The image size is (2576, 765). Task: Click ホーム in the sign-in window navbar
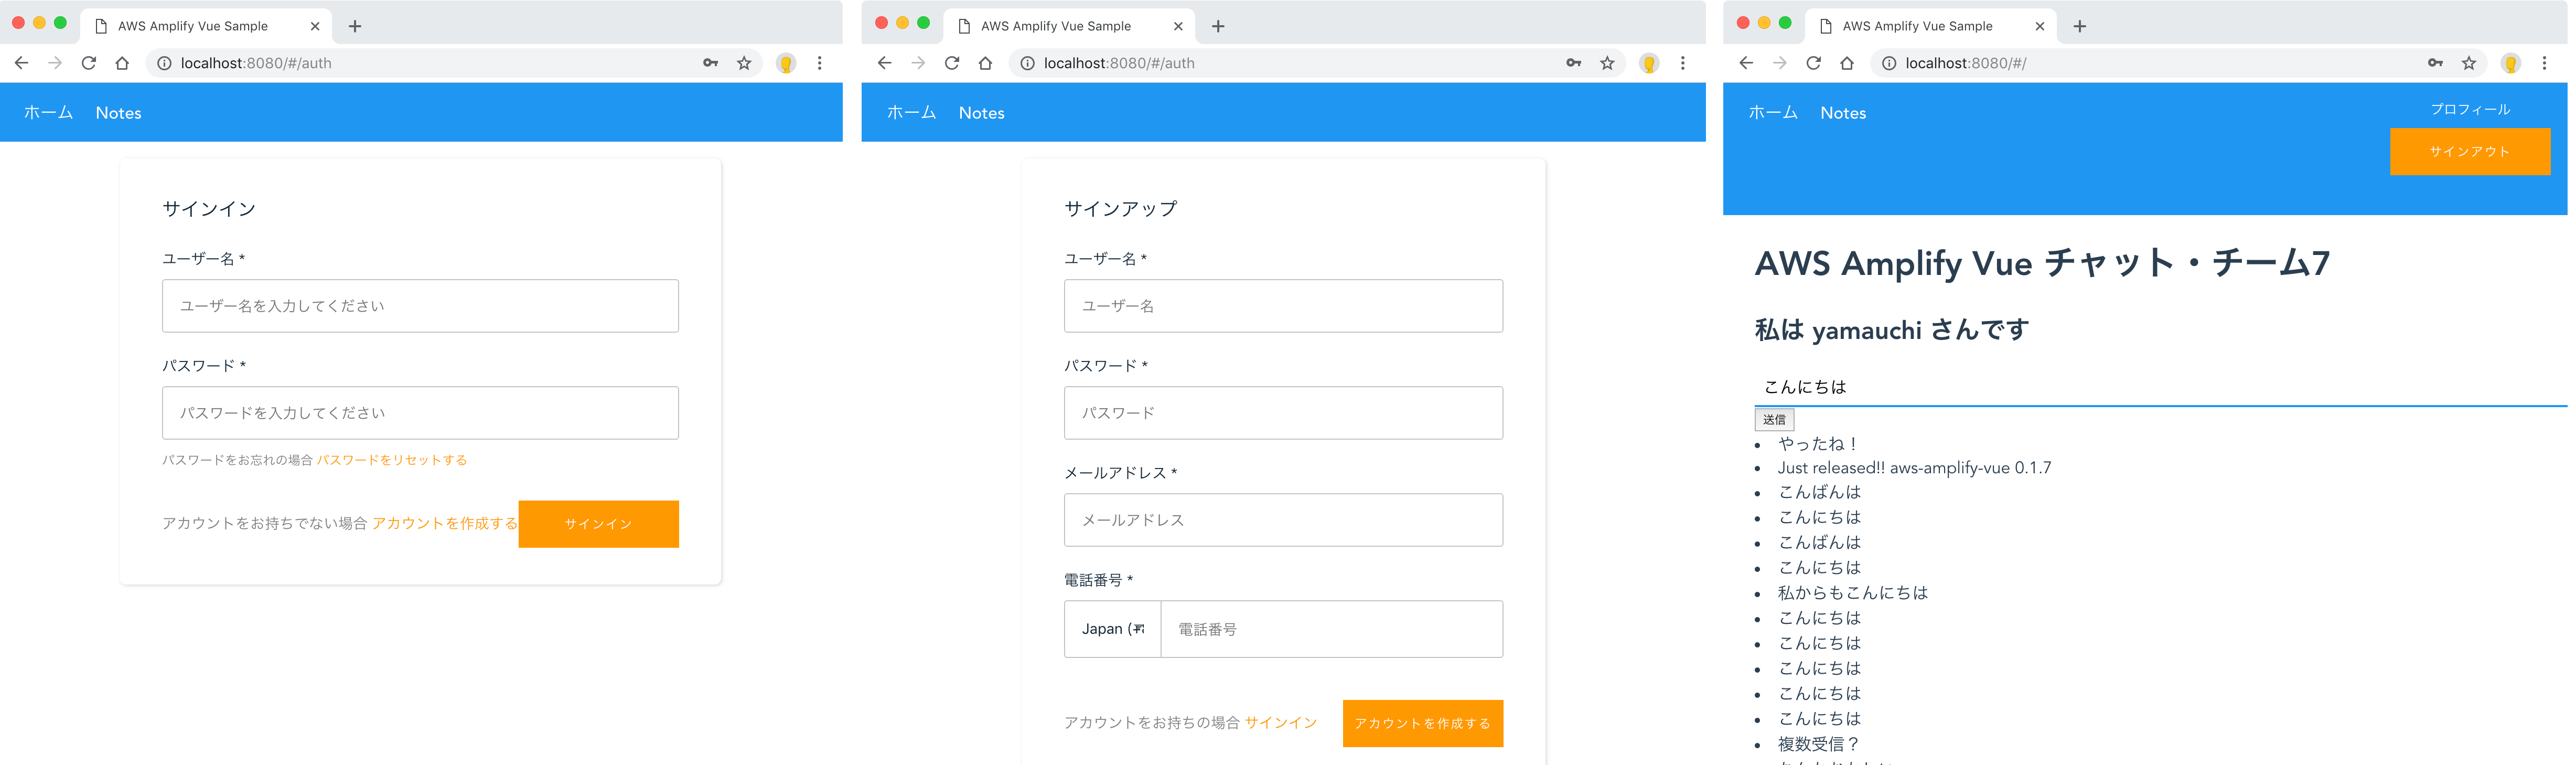coord(48,113)
